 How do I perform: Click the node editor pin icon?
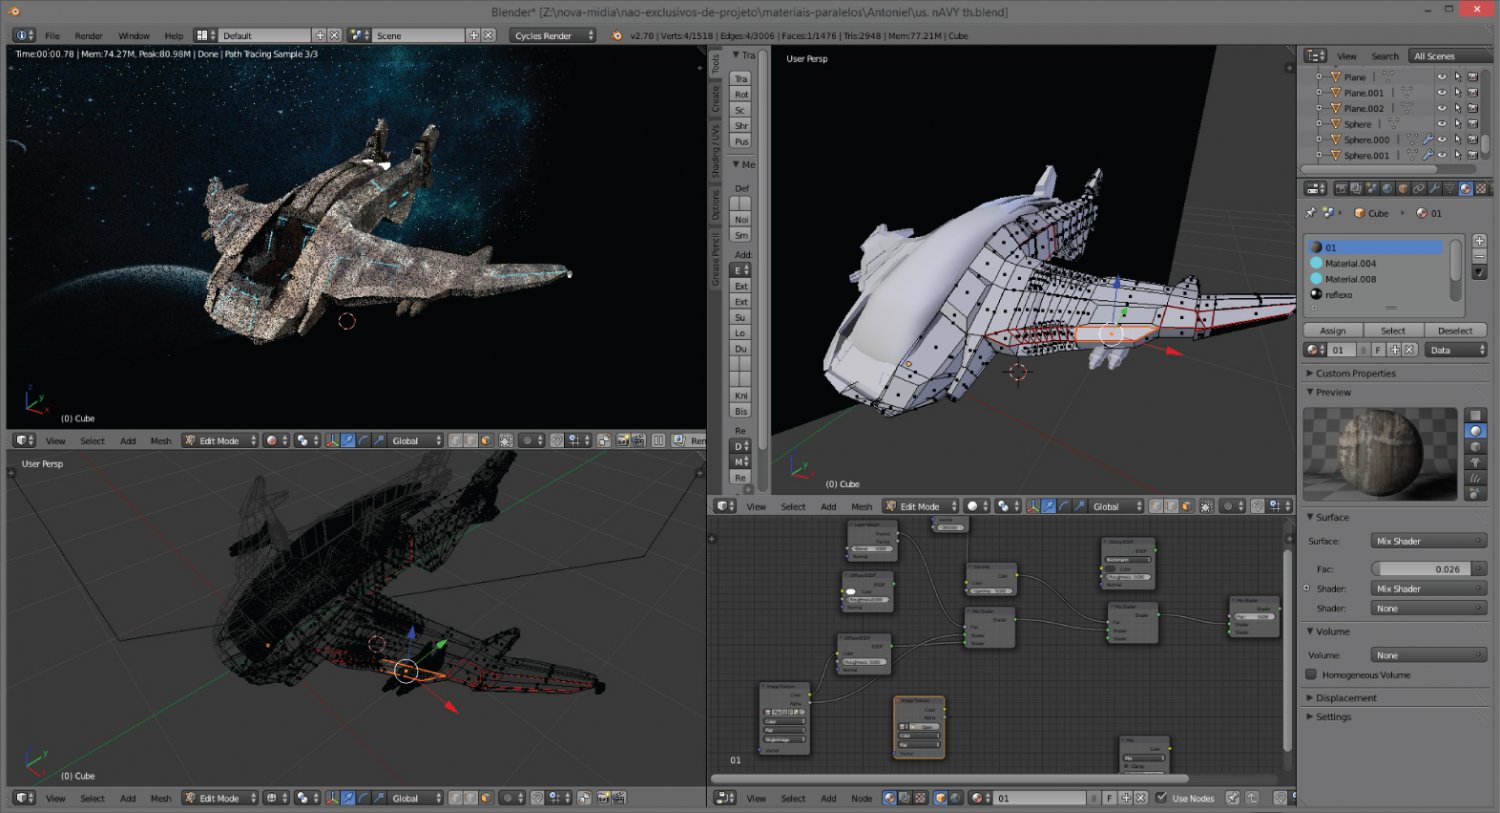tap(1232, 798)
